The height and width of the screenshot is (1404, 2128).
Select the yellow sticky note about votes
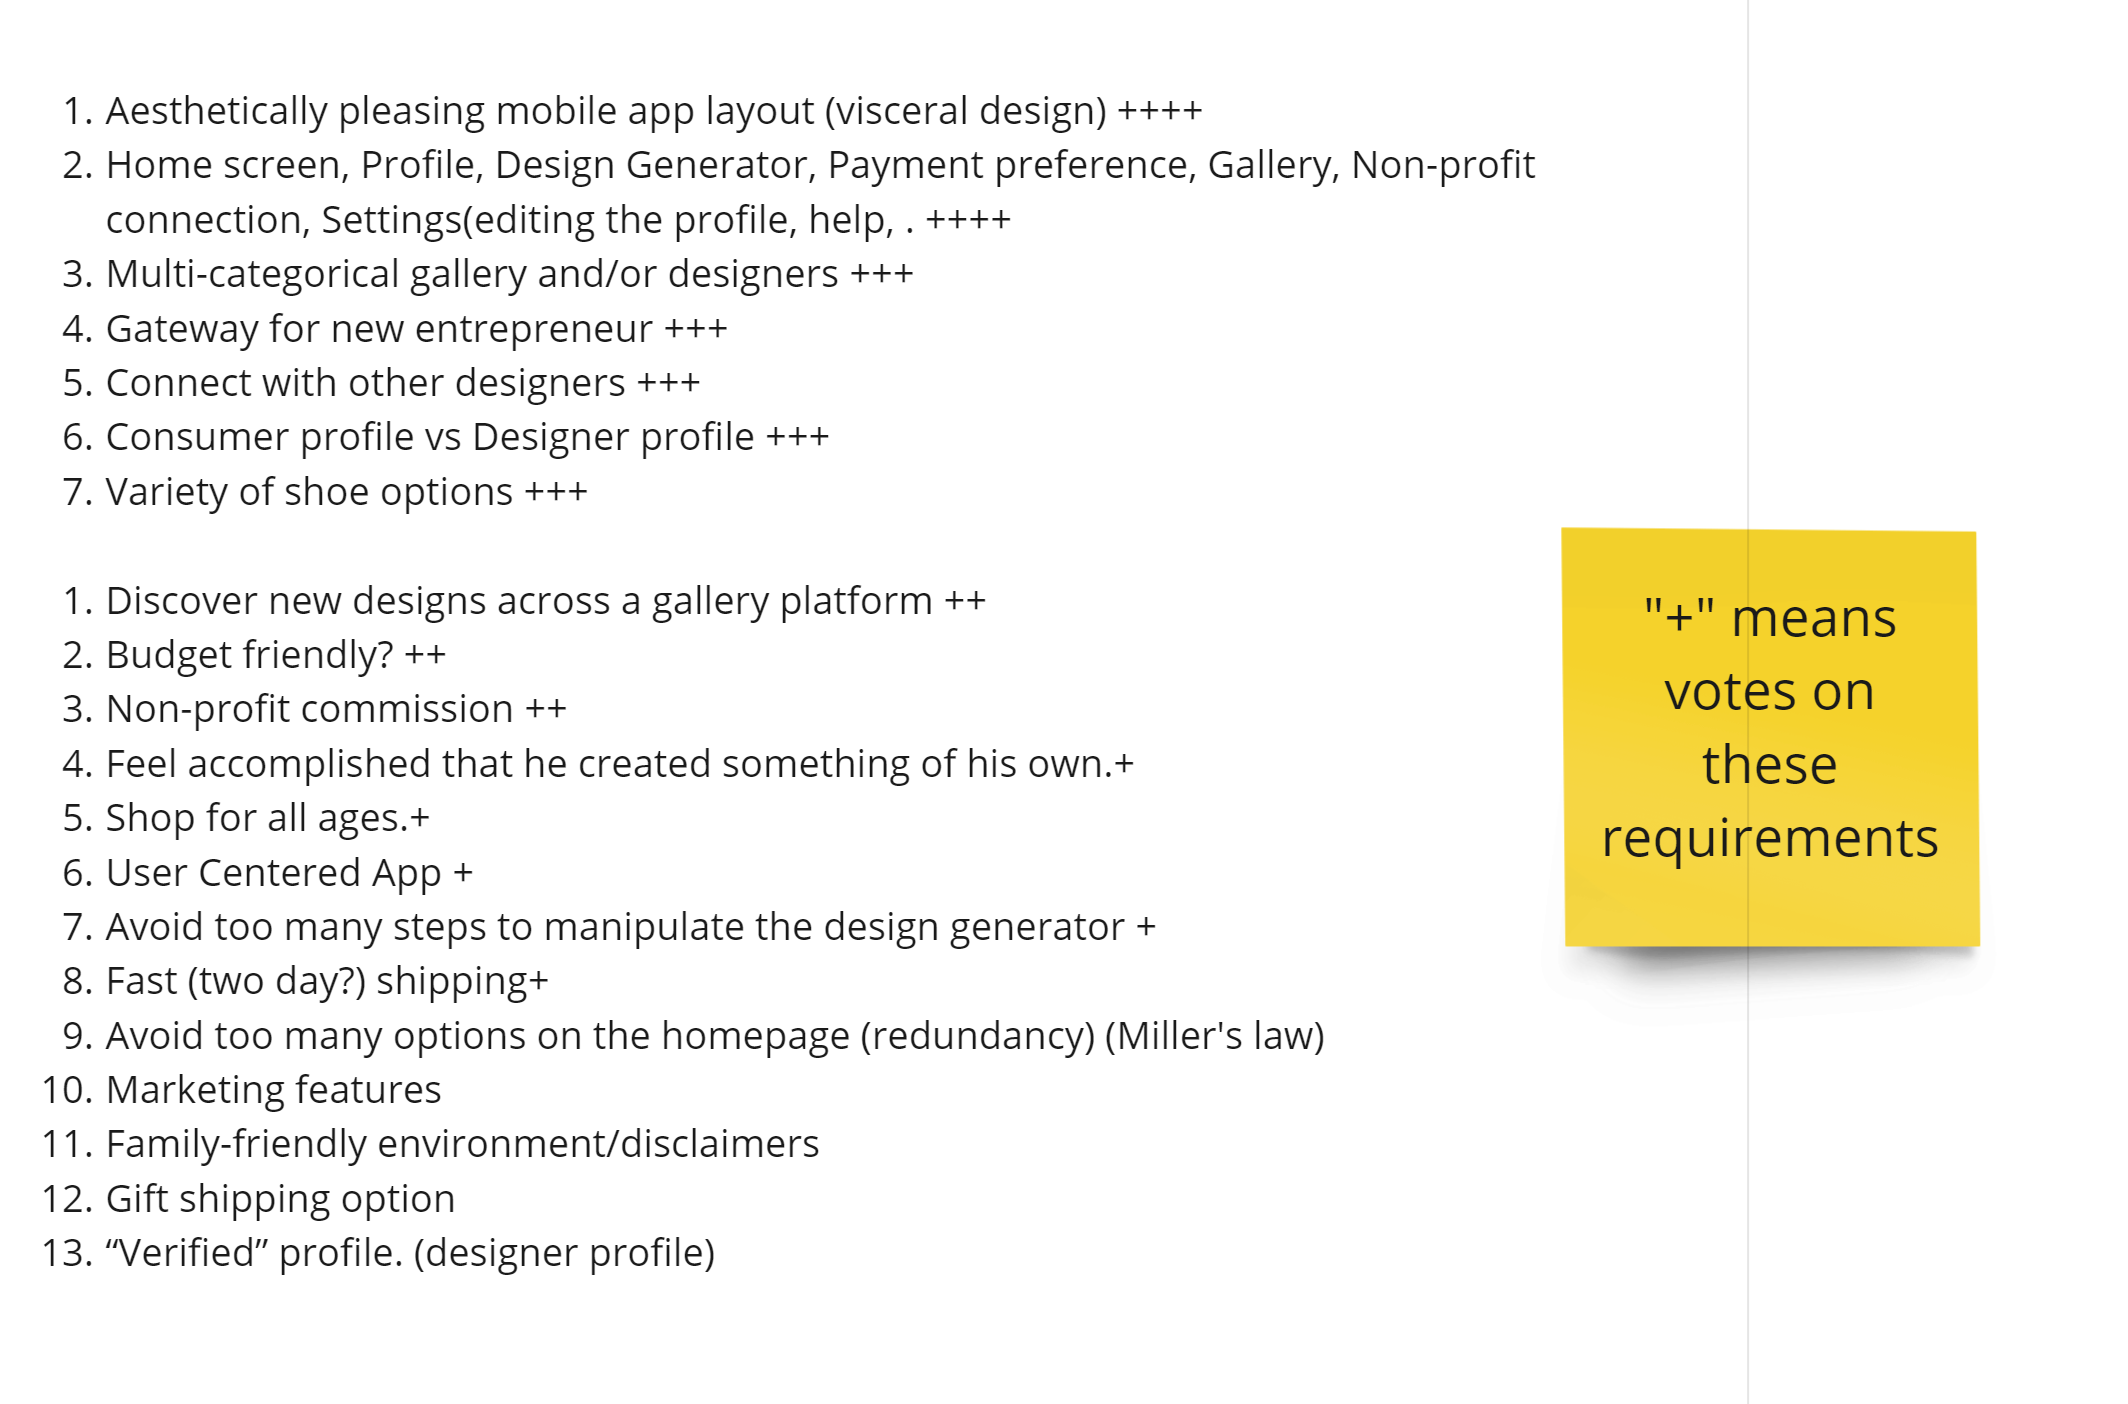click(1770, 737)
